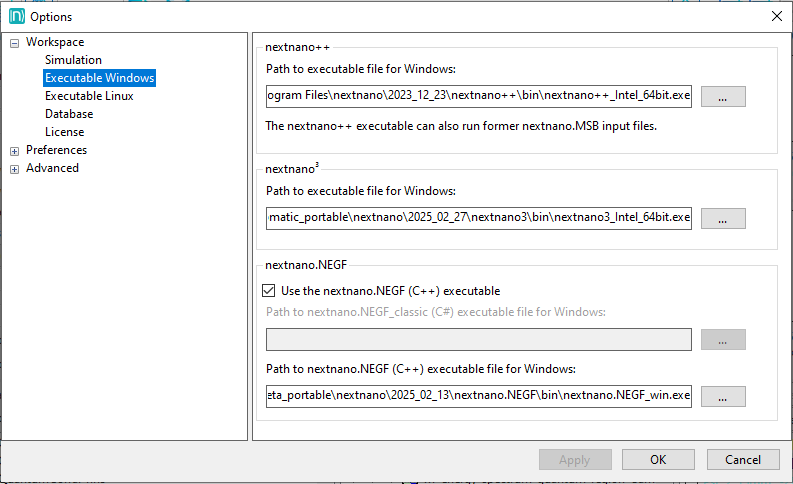Click the nextnano.NEGF (C++) path field
This screenshot has height=484, width=793.
(x=478, y=396)
